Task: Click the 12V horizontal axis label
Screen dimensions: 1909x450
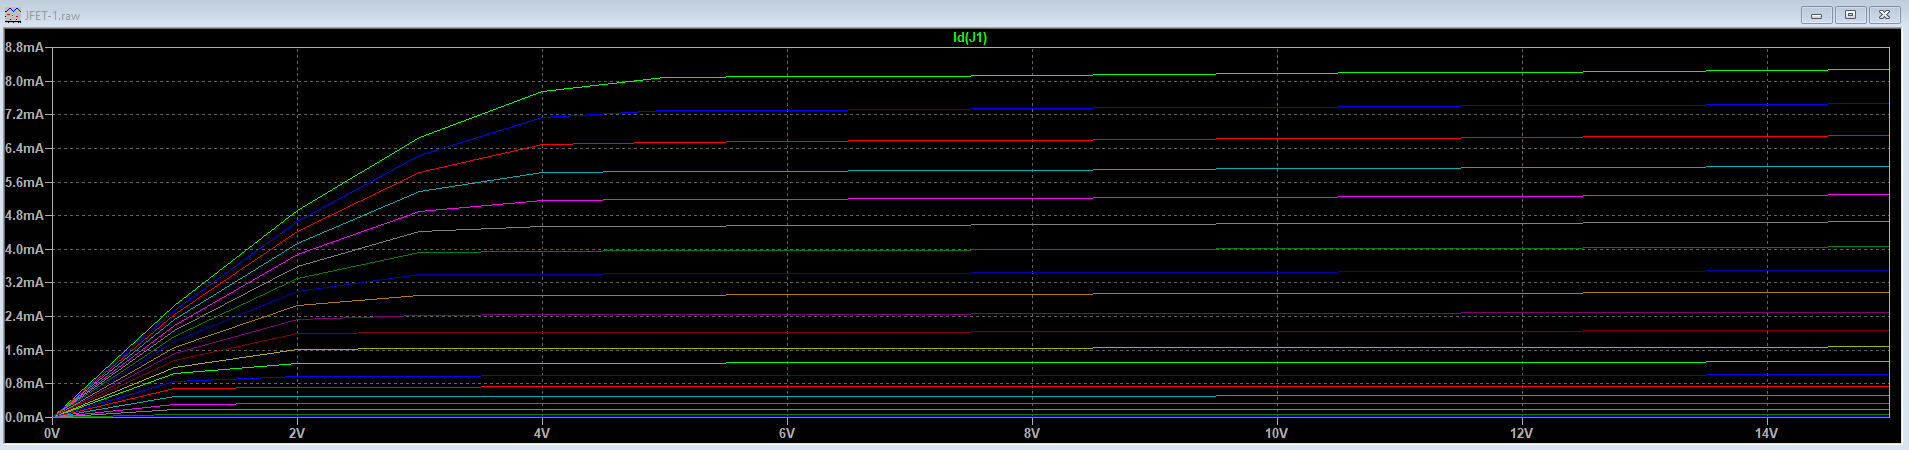Action: (x=1521, y=434)
